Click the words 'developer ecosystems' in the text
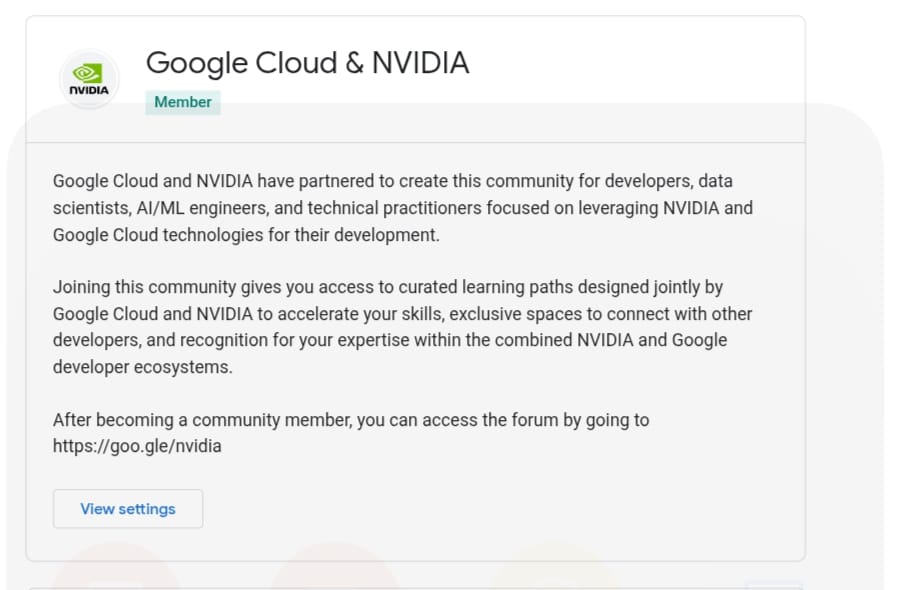The height and width of the screenshot is (590, 900). [142, 366]
